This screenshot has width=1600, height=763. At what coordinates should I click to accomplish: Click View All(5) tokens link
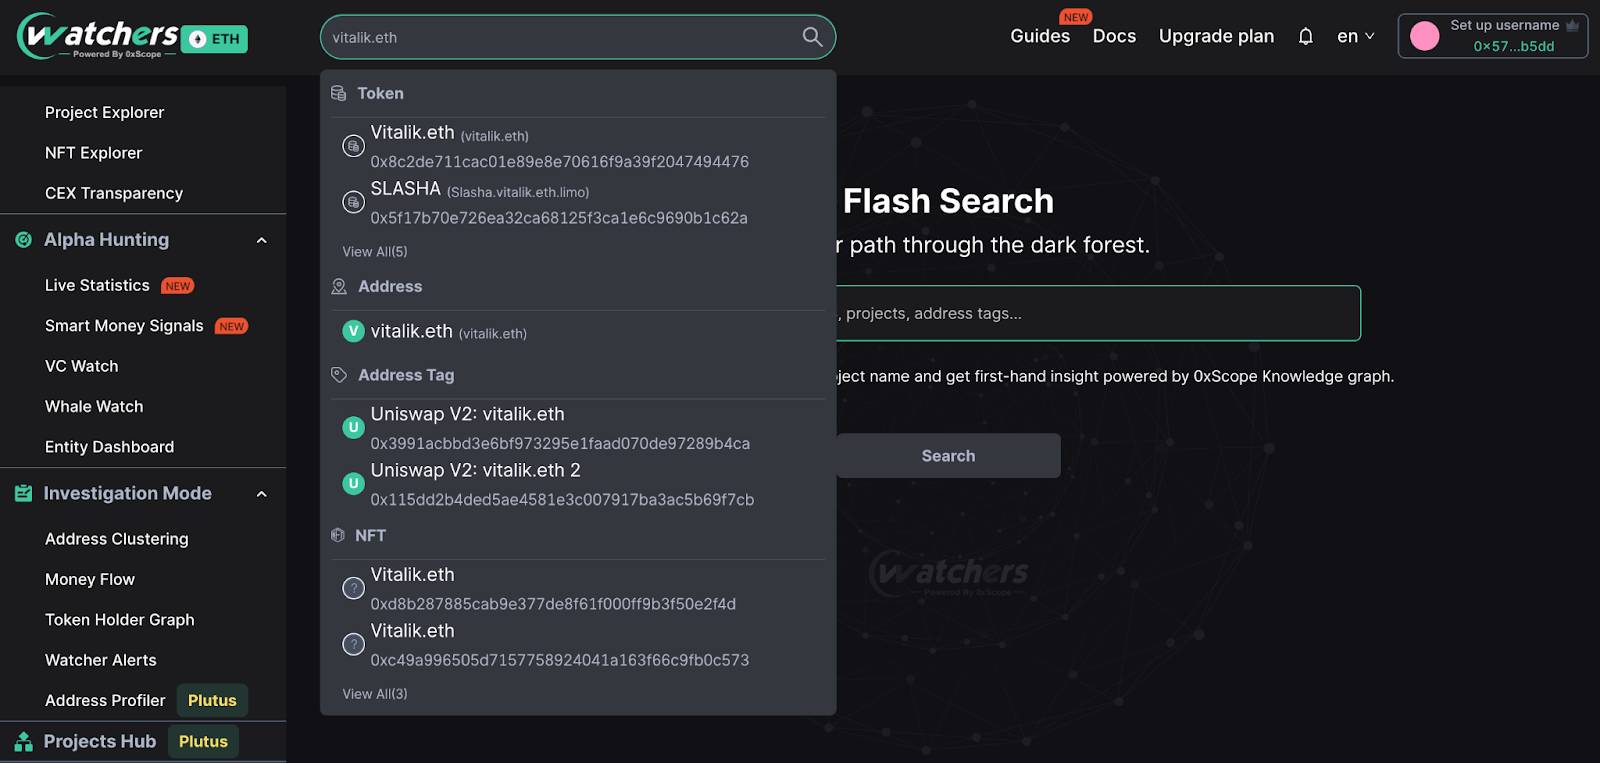click(x=375, y=252)
